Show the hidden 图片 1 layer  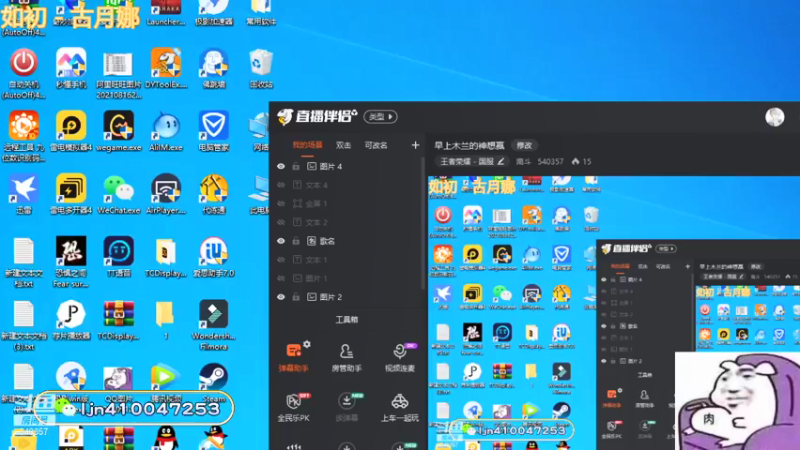pos(281,278)
